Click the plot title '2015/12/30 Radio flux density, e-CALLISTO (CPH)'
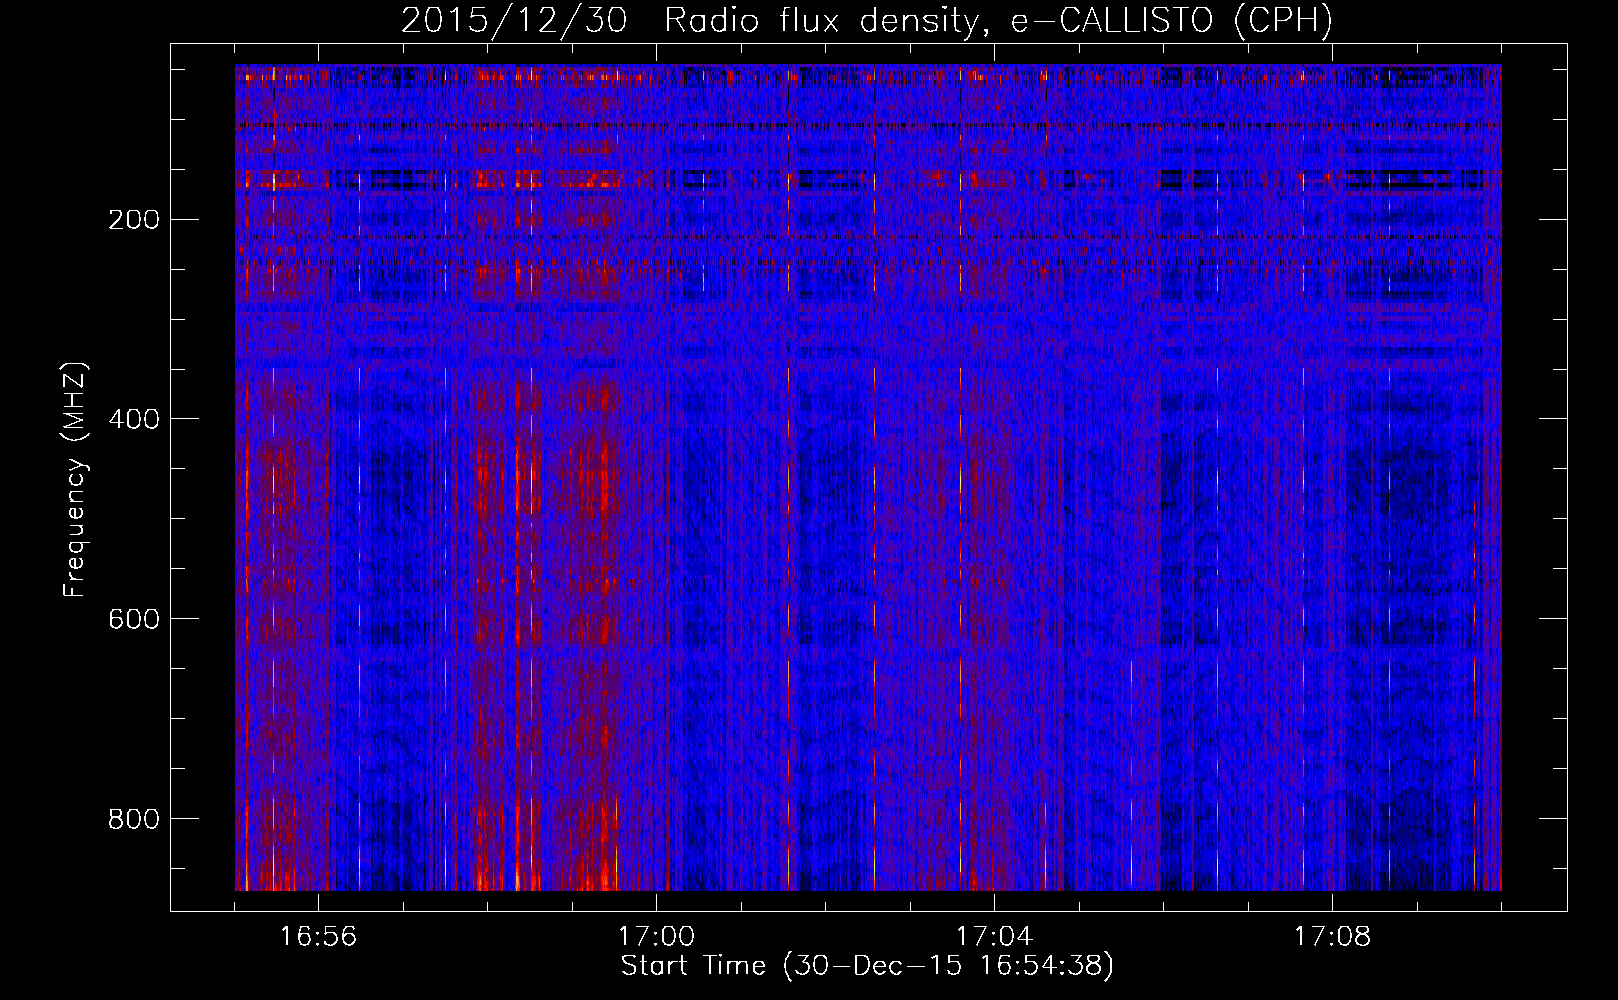The image size is (1618, 1000). [x=867, y=21]
